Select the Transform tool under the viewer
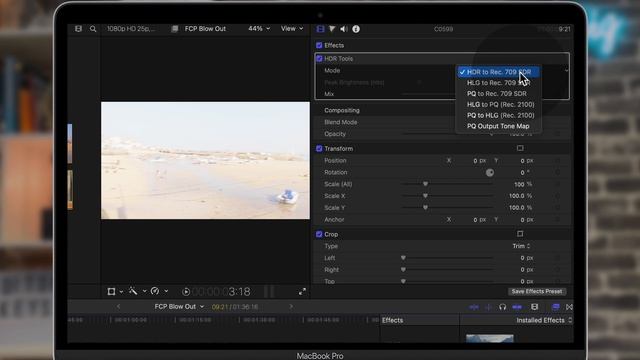The width and height of the screenshot is (640, 360). [x=111, y=291]
